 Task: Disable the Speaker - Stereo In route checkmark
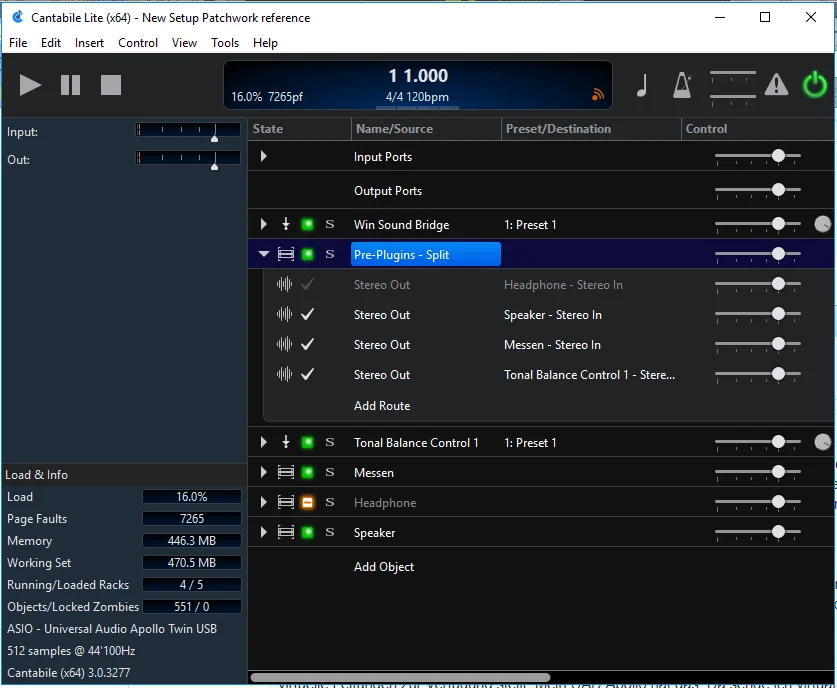tap(307, 314)
